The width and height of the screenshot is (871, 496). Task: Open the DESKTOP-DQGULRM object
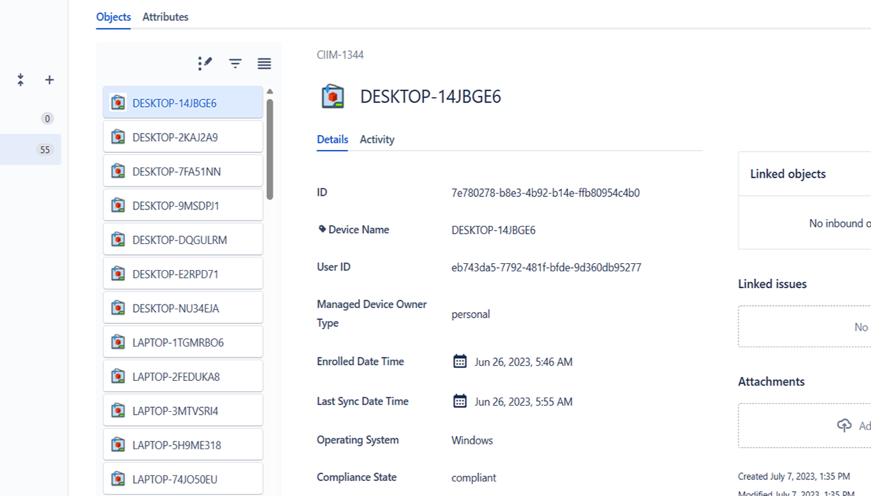point(183,240)
